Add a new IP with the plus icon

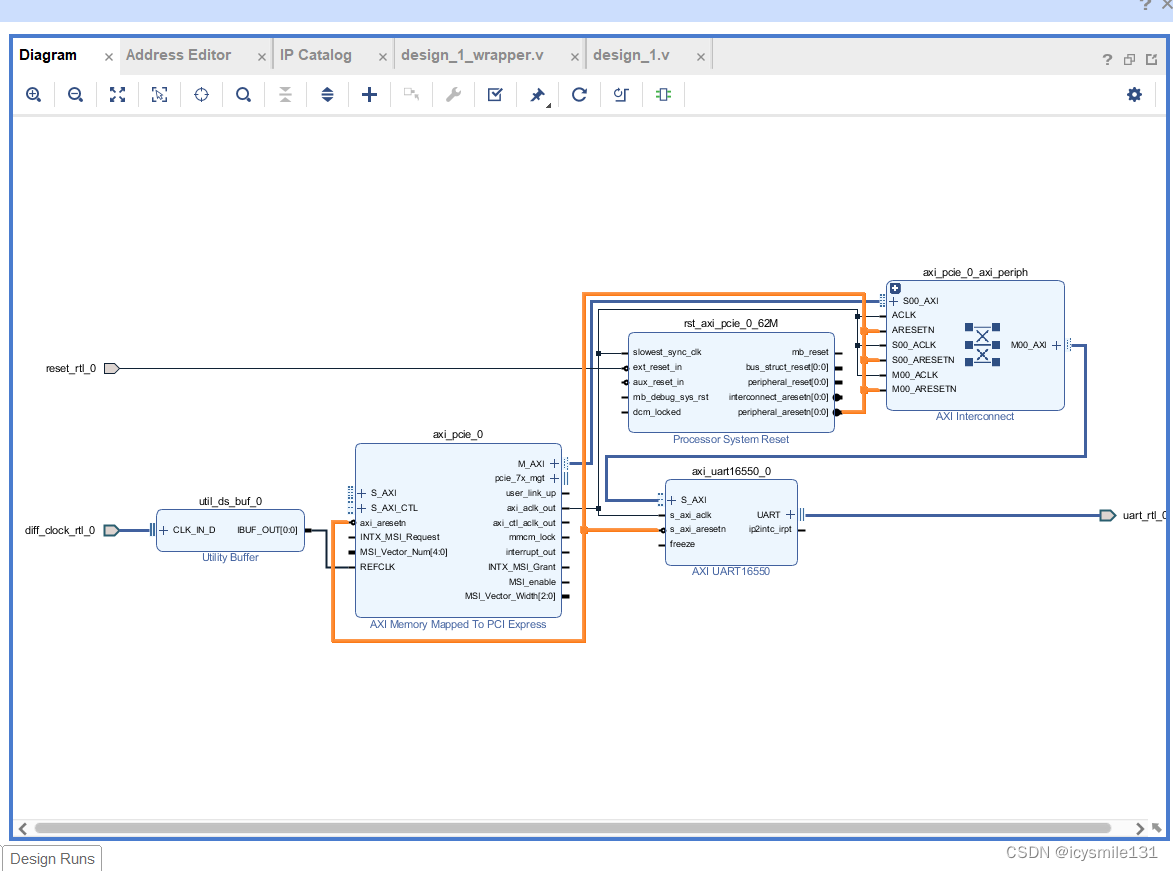pos(369,94)
